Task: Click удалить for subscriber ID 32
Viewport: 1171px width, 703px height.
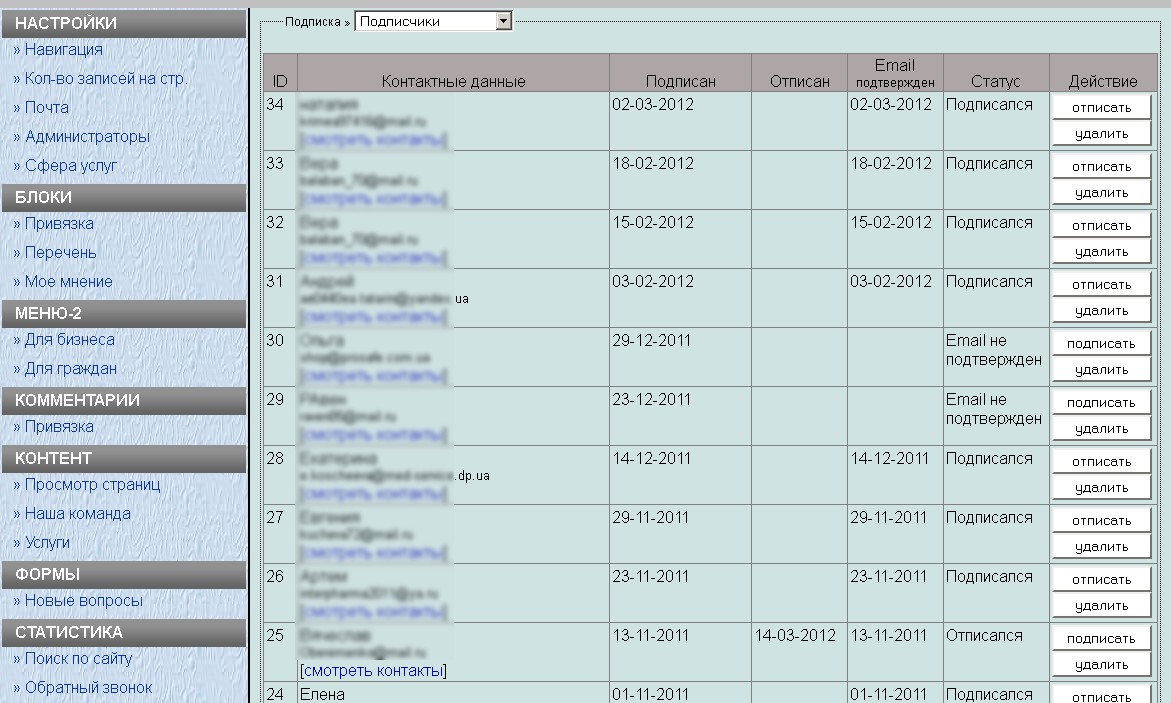Action: (x=1102, y=252)
